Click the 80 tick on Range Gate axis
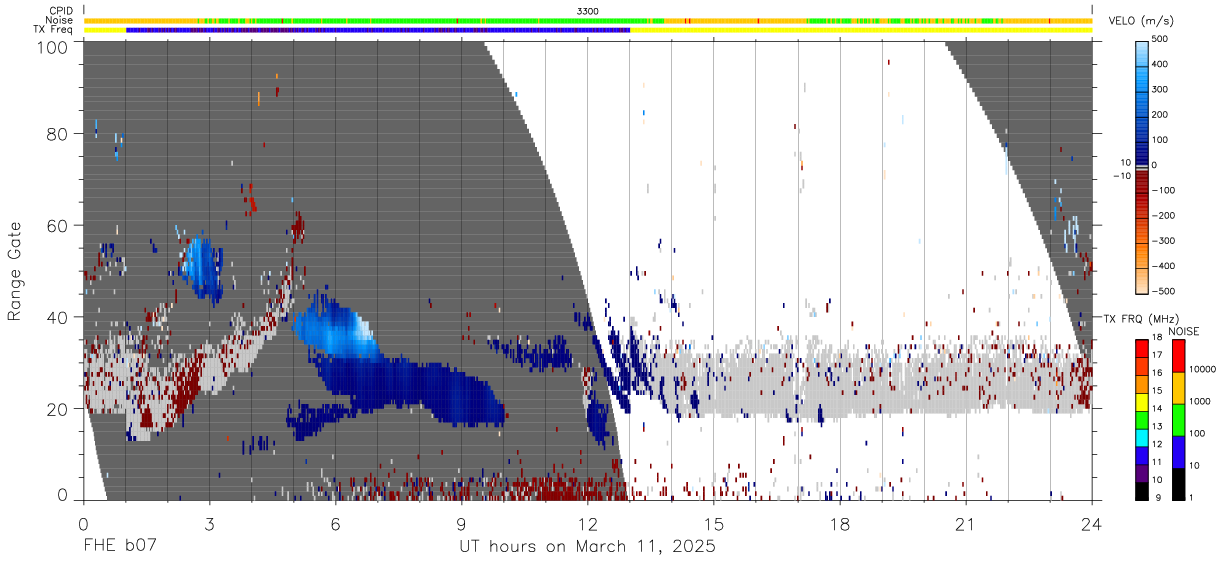This screenshot has width=1228, height=567. tap(58, 134)
